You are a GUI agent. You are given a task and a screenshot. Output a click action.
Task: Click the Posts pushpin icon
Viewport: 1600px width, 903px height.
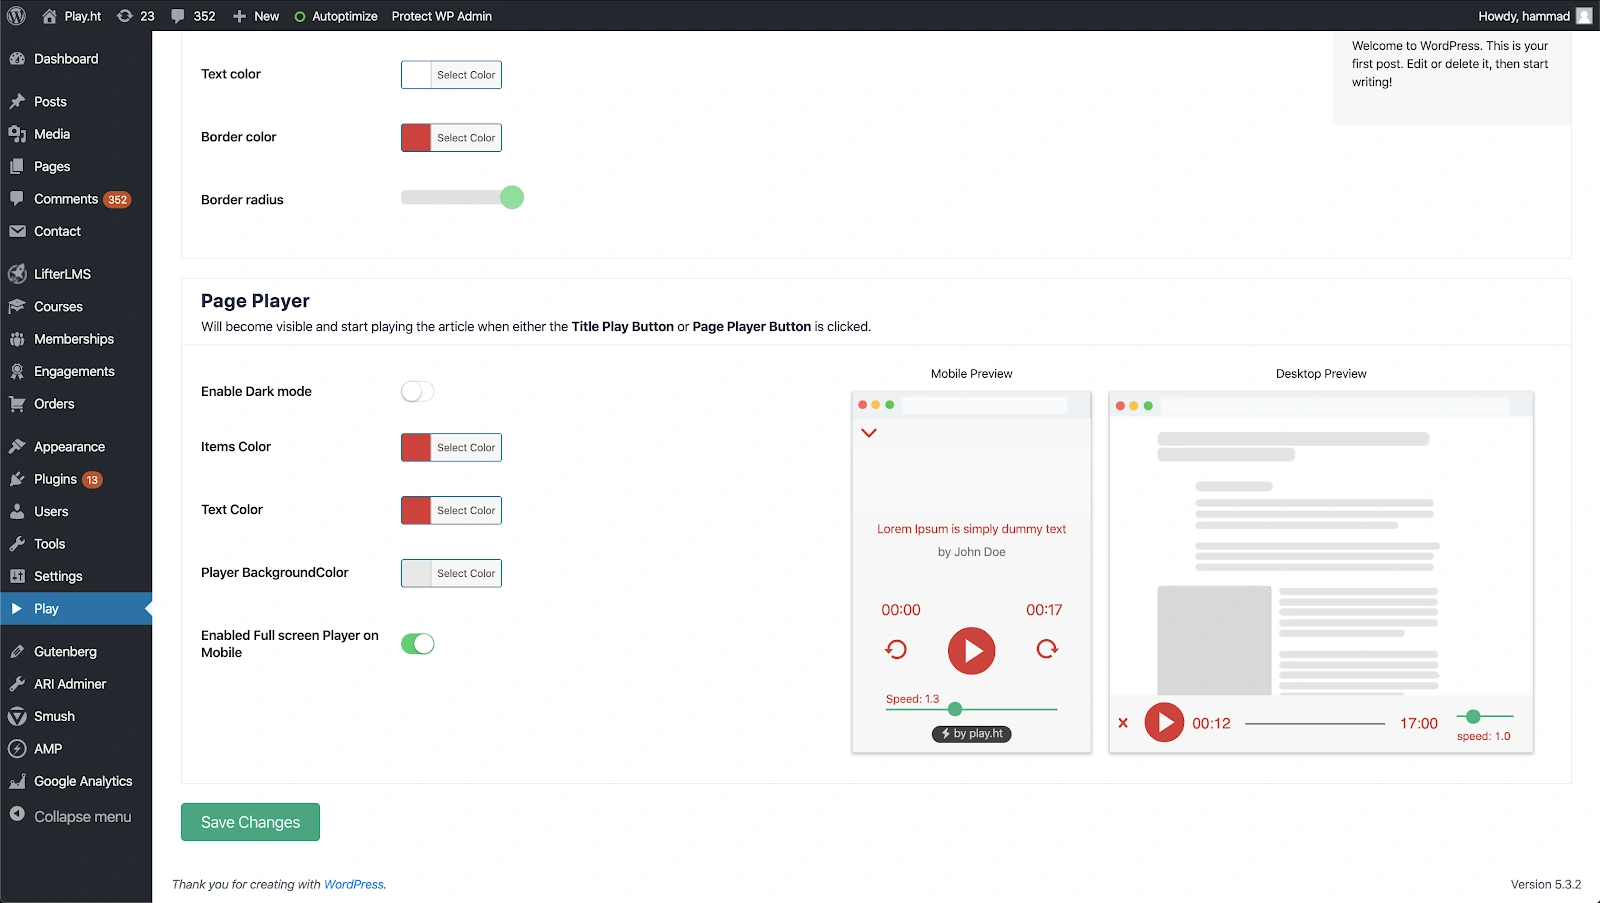click(x=17, y=102)
